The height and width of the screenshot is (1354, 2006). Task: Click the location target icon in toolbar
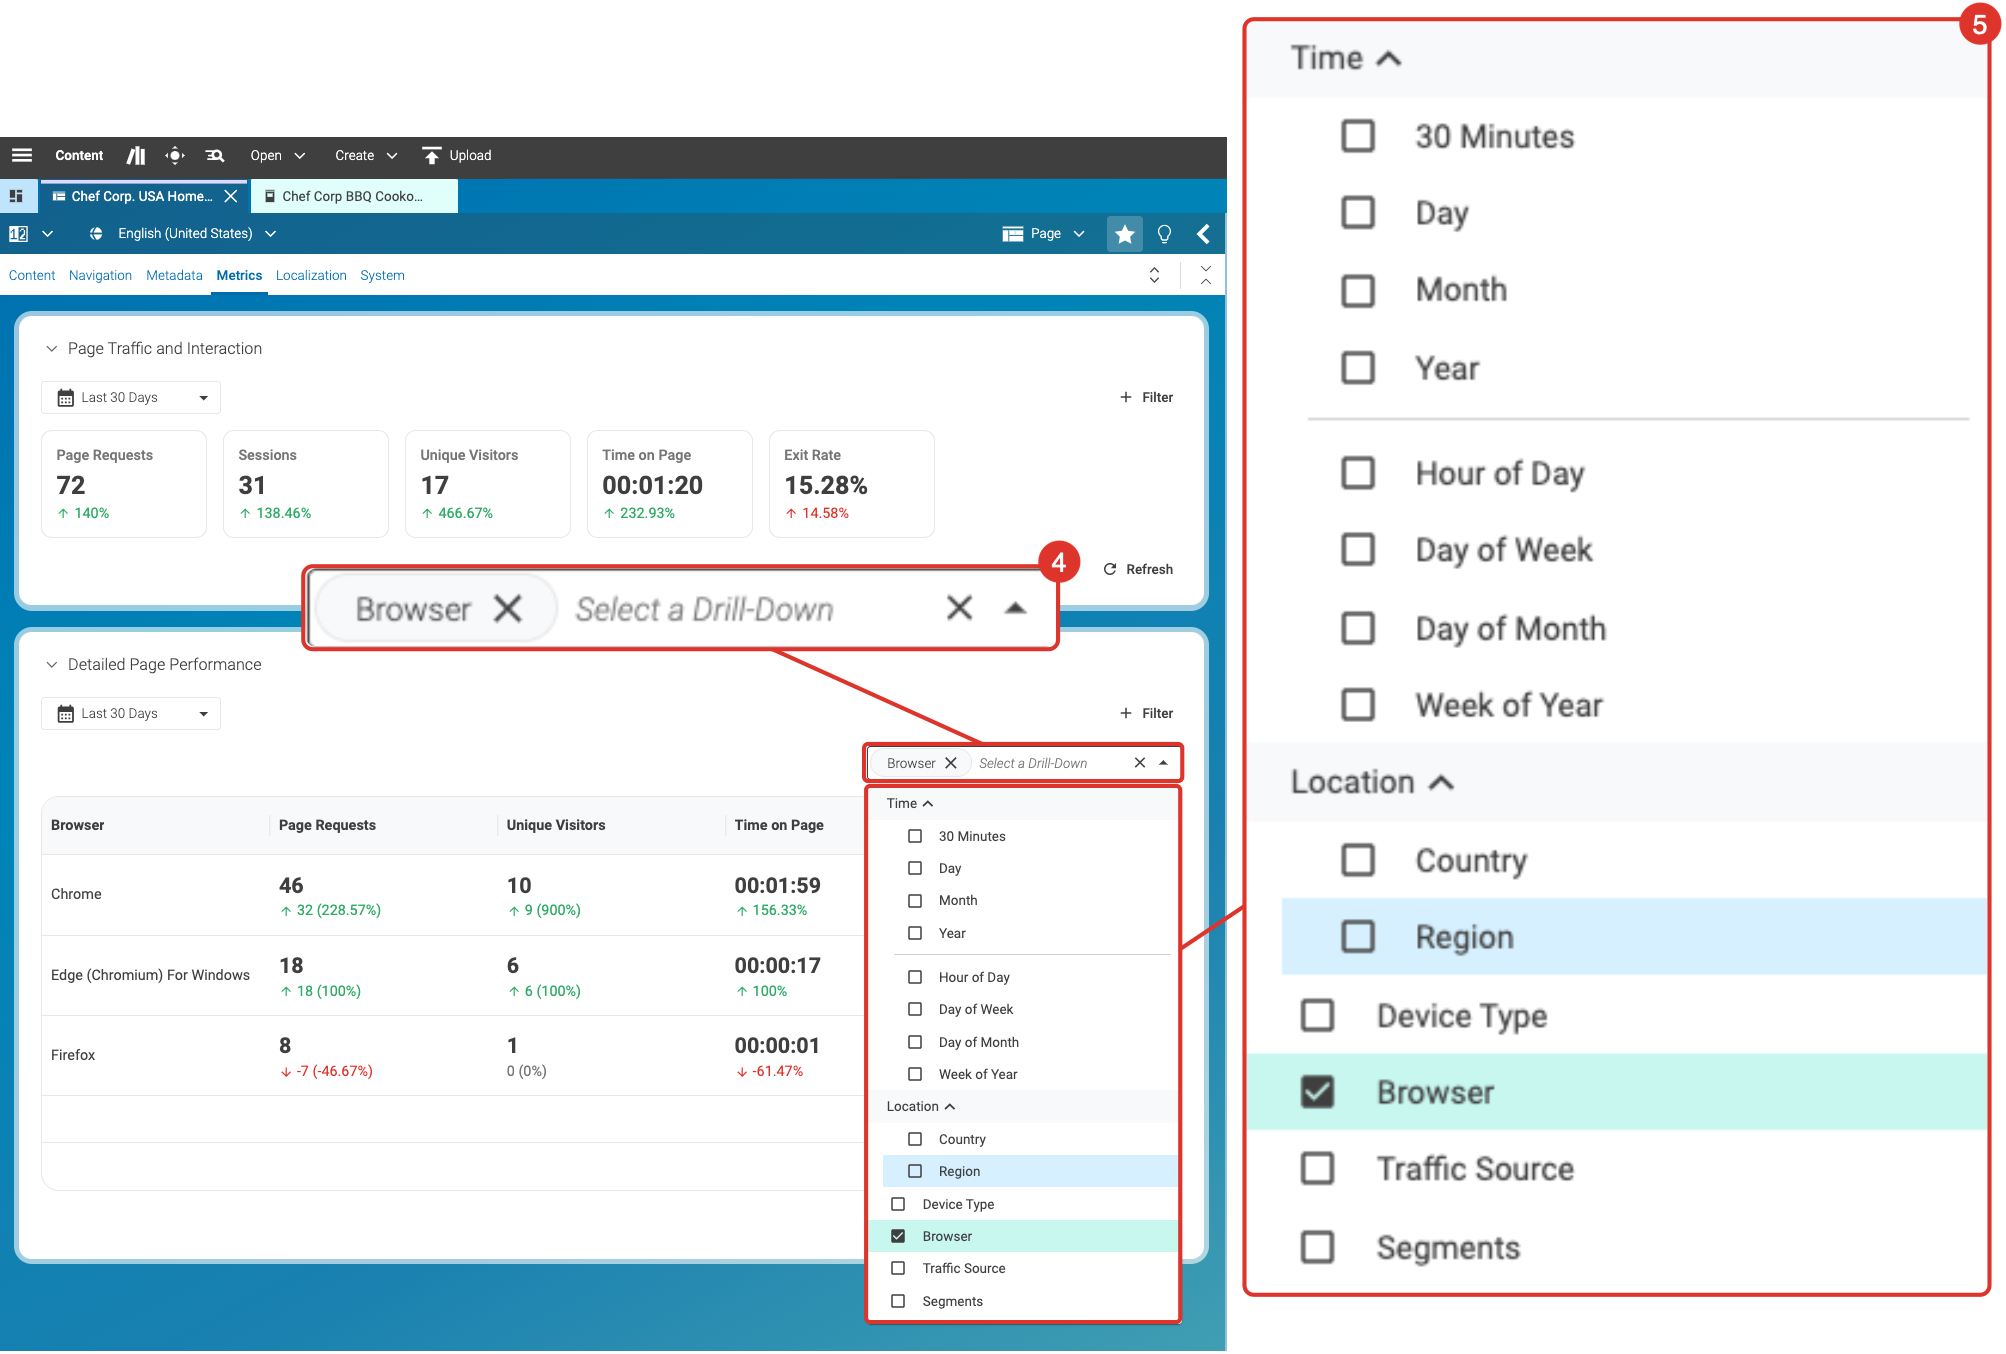pyautogui.click(x=175, y=155)
